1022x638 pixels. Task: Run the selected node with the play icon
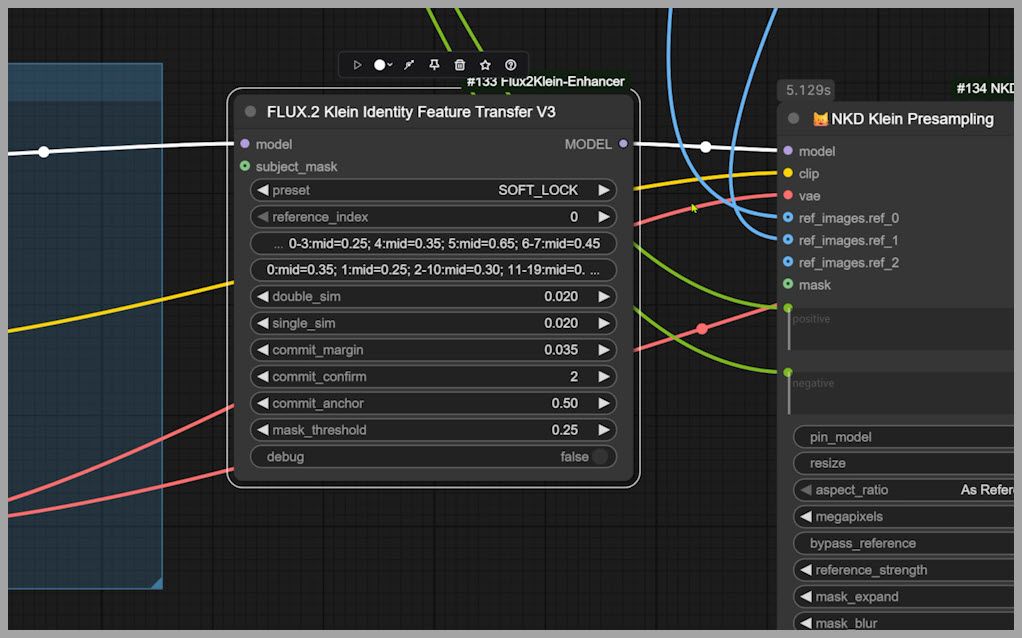click(x=357, y=65)
